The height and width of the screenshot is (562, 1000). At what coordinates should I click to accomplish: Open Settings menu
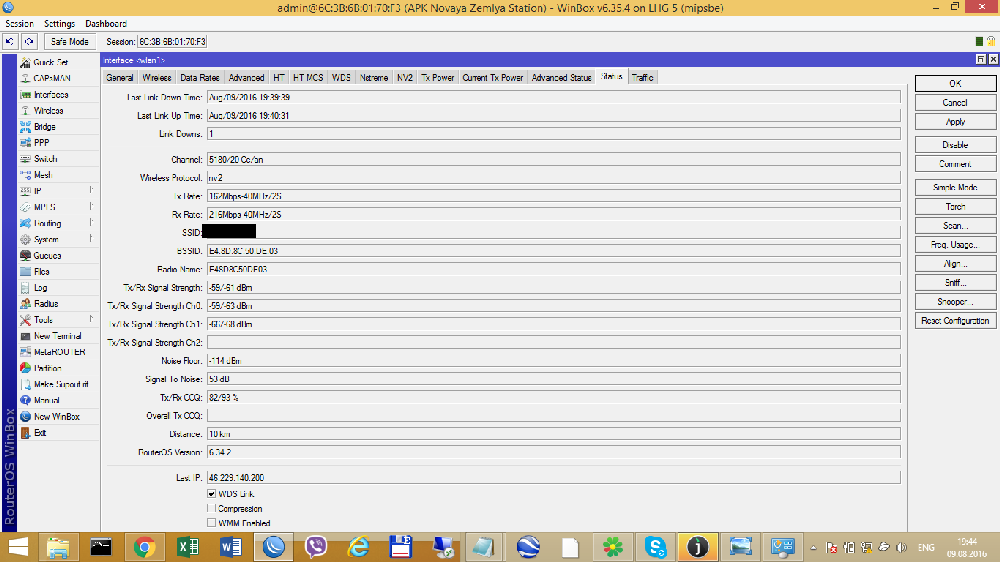59,24
